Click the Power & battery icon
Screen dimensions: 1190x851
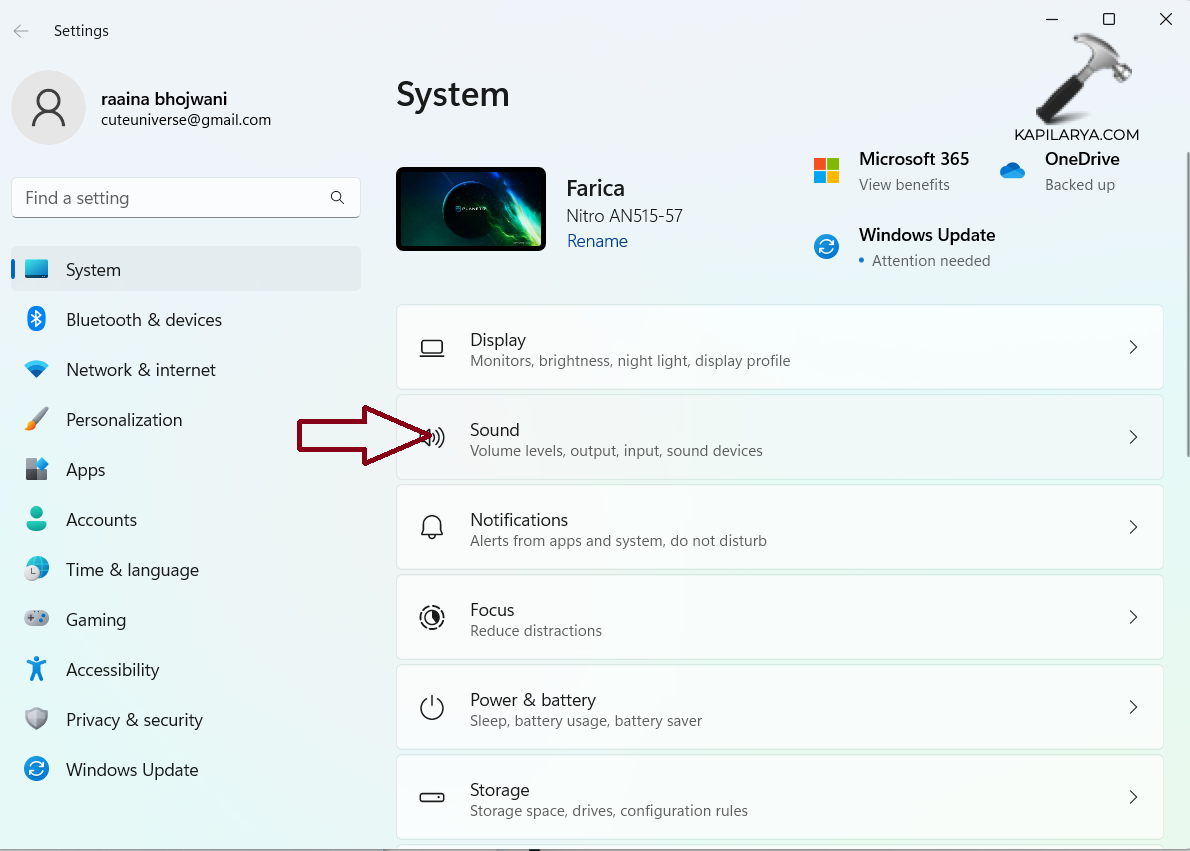tap(432, 708)
